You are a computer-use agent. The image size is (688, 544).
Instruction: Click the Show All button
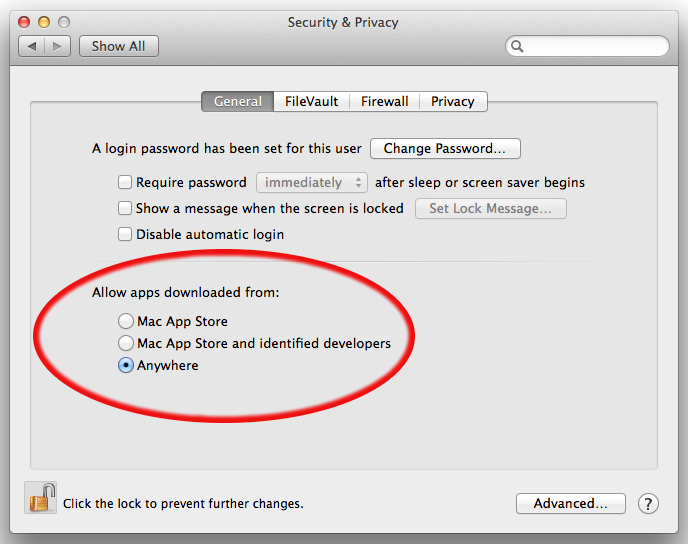[118, 46]
